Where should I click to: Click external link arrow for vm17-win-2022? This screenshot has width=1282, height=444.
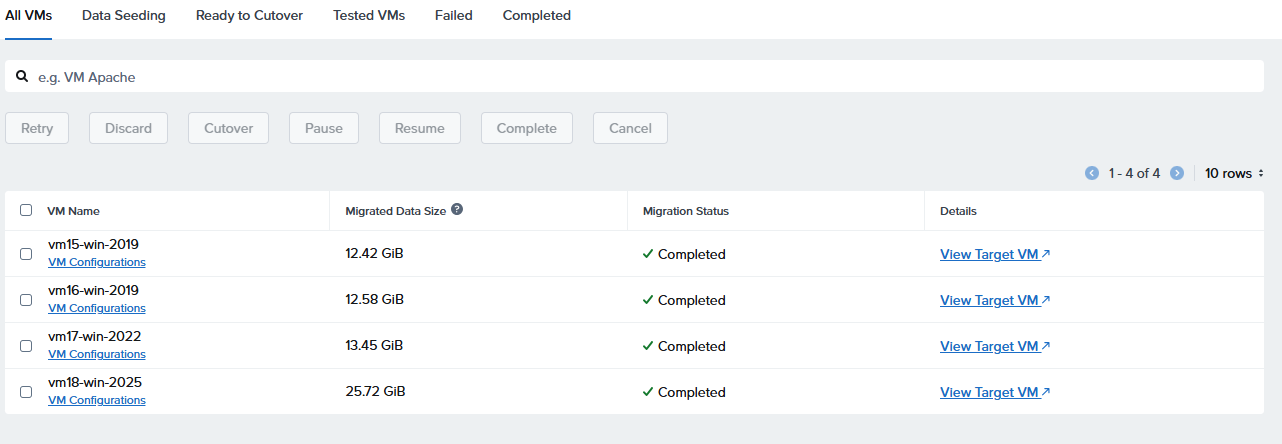point(1046,346)
